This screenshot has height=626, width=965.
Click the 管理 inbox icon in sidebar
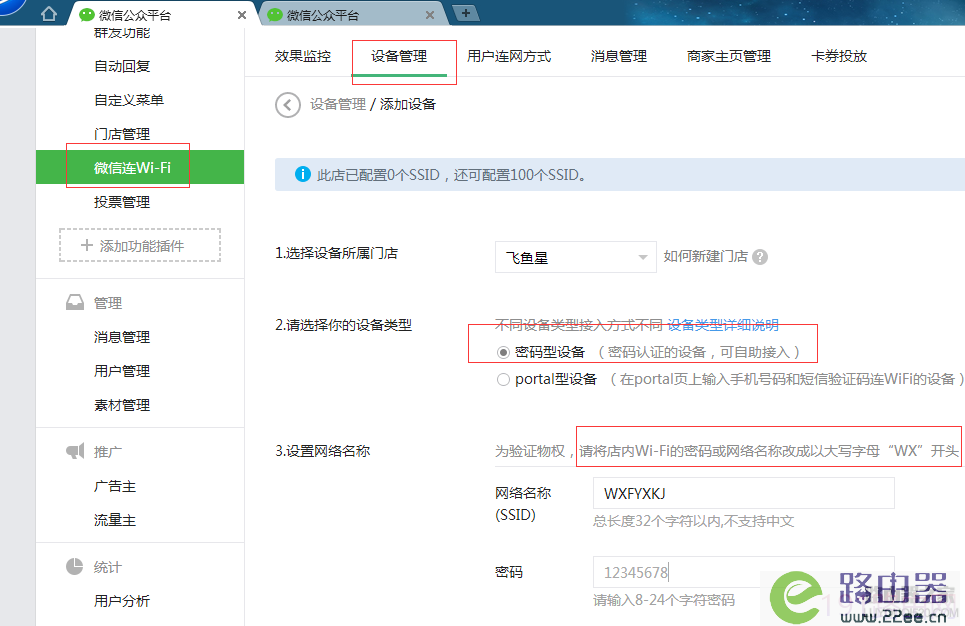[74, 302]
